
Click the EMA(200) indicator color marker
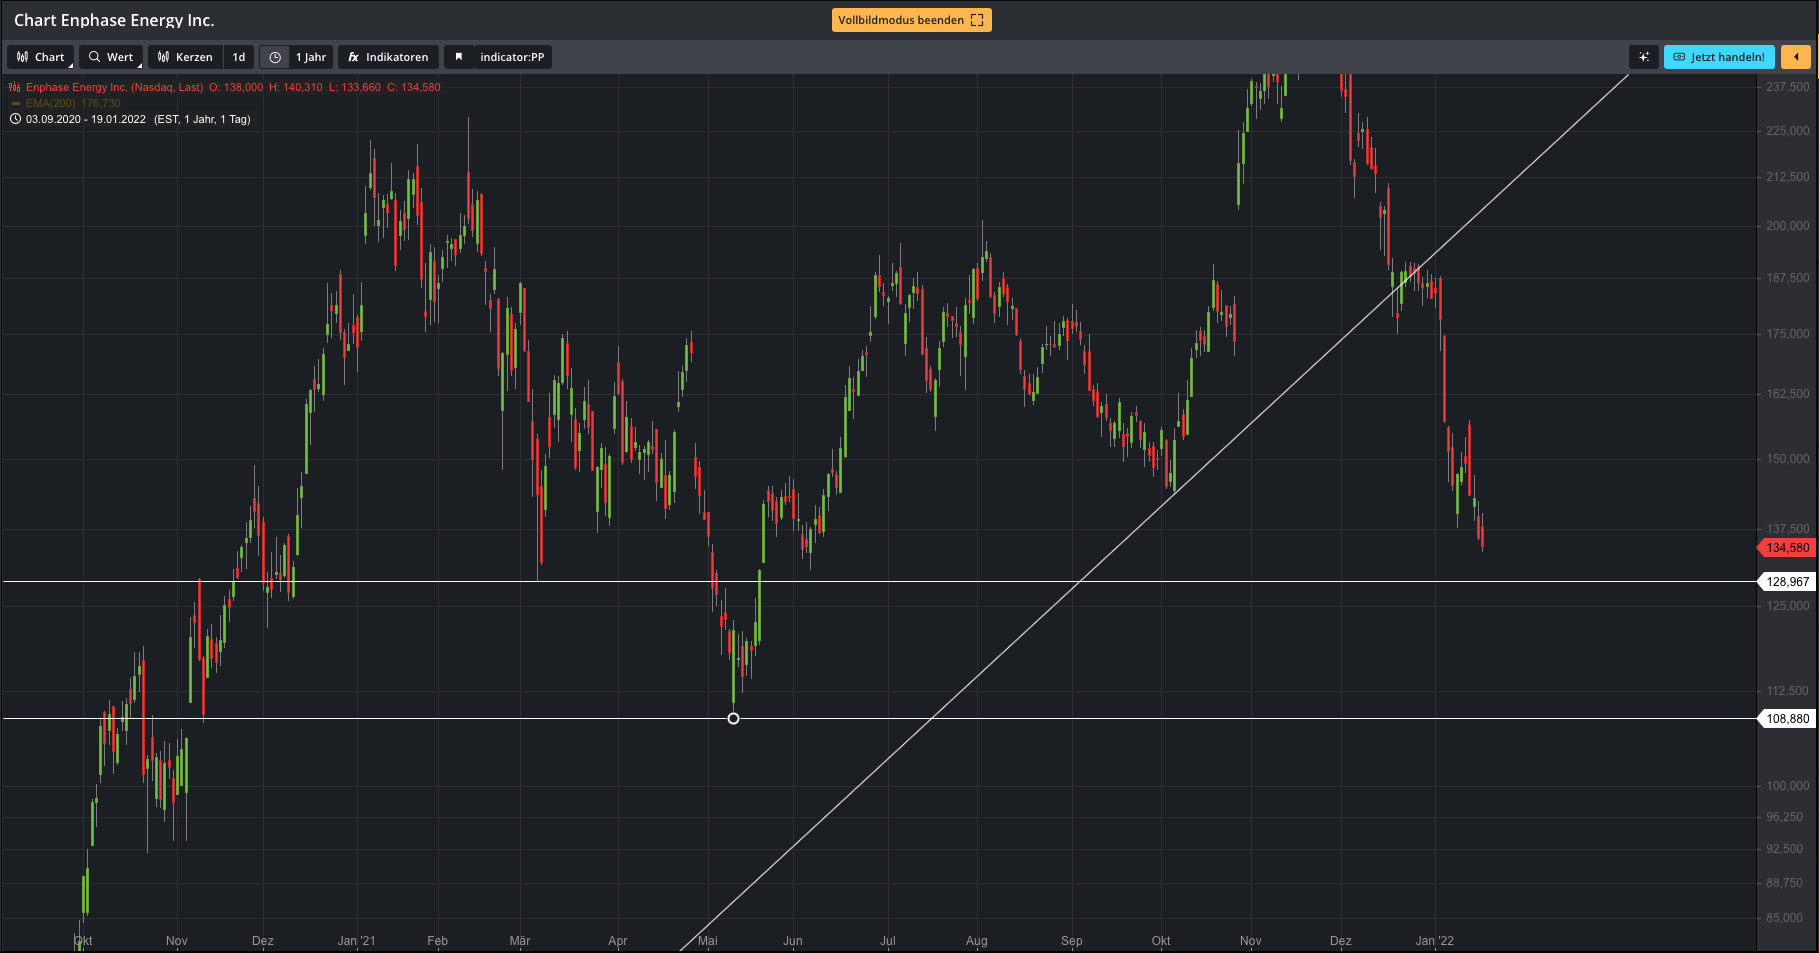coord(15,103)
